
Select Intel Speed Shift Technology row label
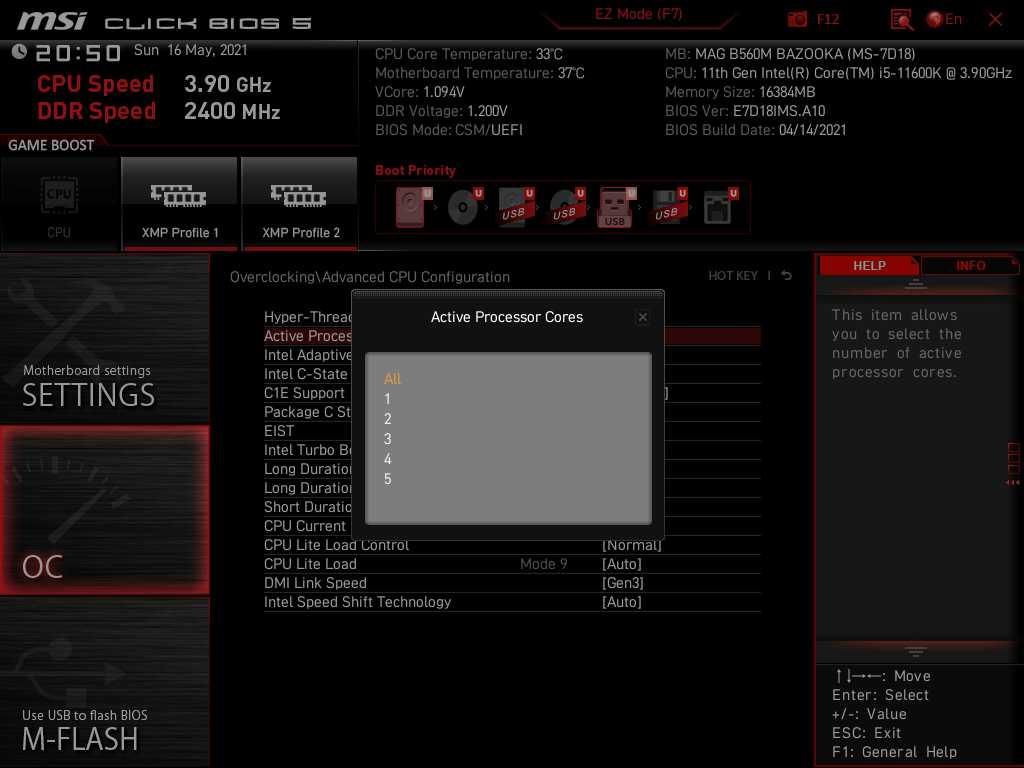tap(357, 602)
